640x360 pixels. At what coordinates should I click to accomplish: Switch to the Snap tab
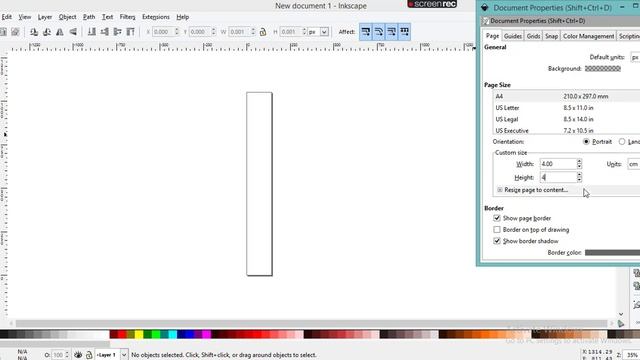tap(551, 36)
